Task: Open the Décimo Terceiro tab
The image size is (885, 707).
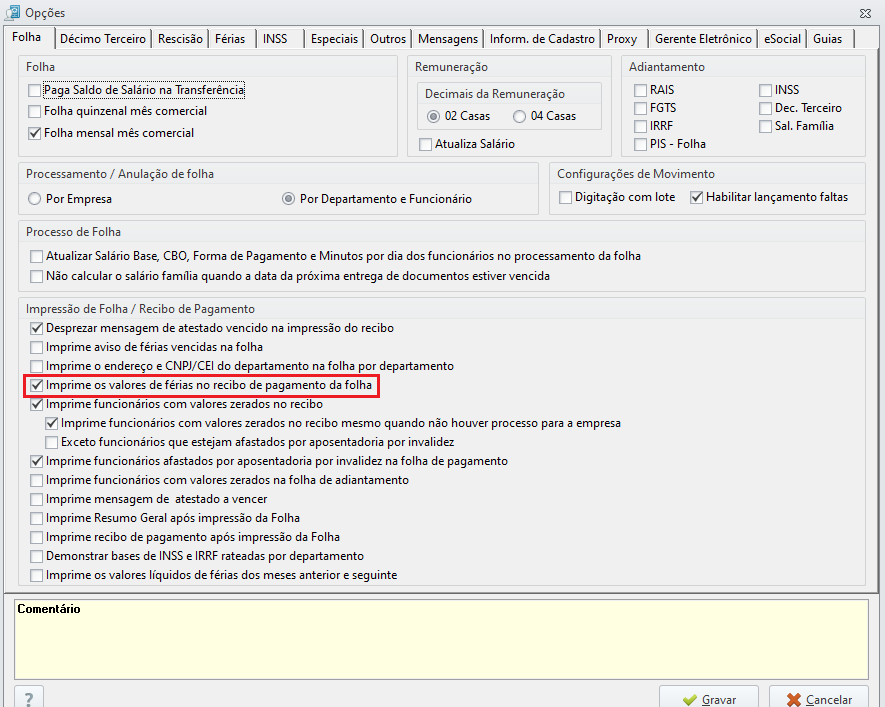Action: 103,39
